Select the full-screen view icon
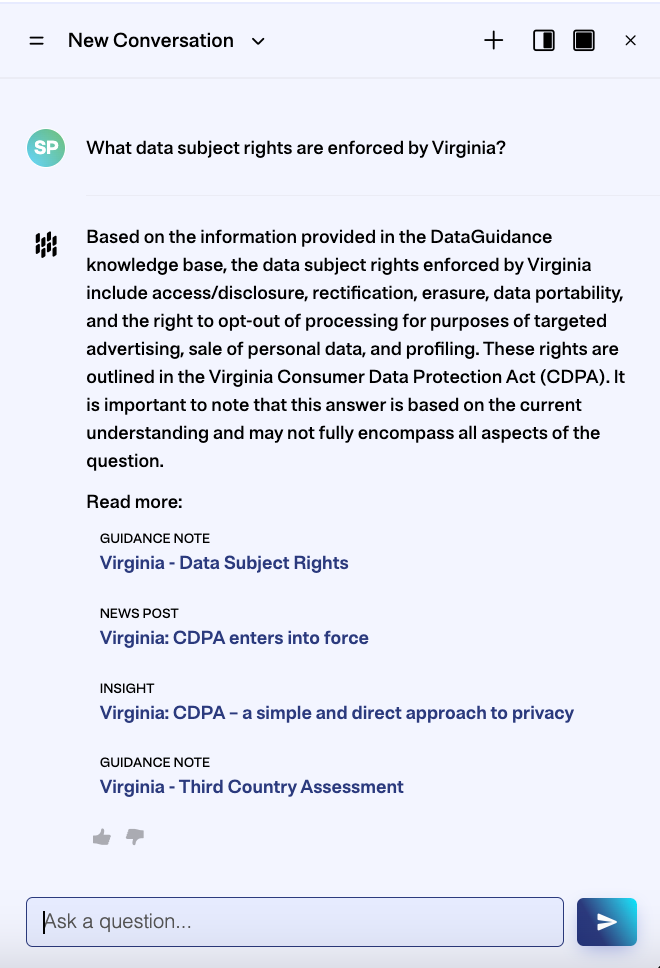 (x=584, y=40)
